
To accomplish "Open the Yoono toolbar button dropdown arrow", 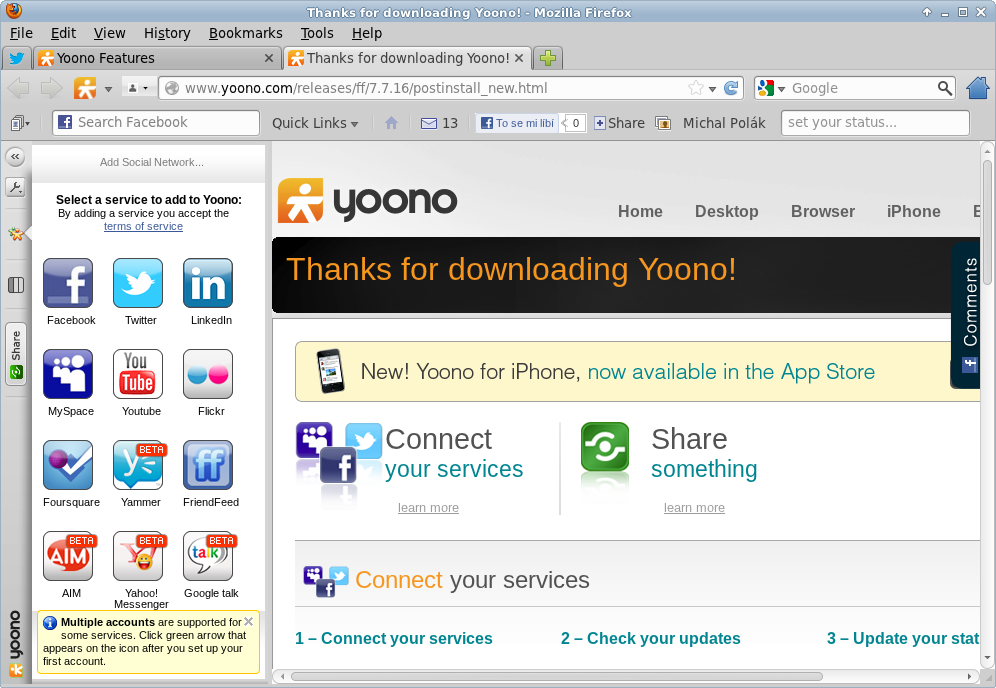I will click(x=108, y=89).
